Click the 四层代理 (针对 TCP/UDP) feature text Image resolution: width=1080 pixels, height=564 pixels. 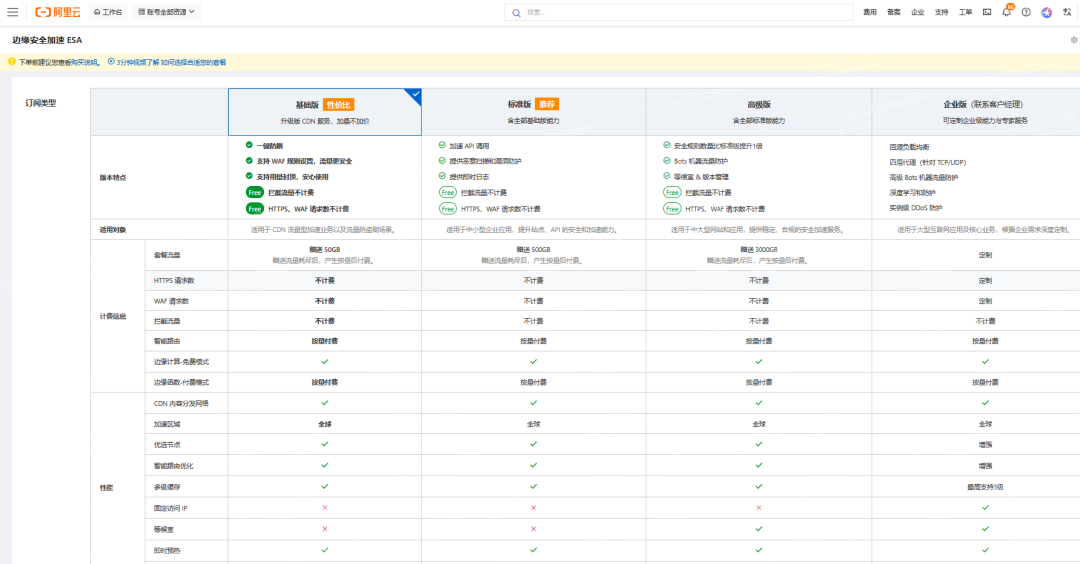click(x=927, y=163)
